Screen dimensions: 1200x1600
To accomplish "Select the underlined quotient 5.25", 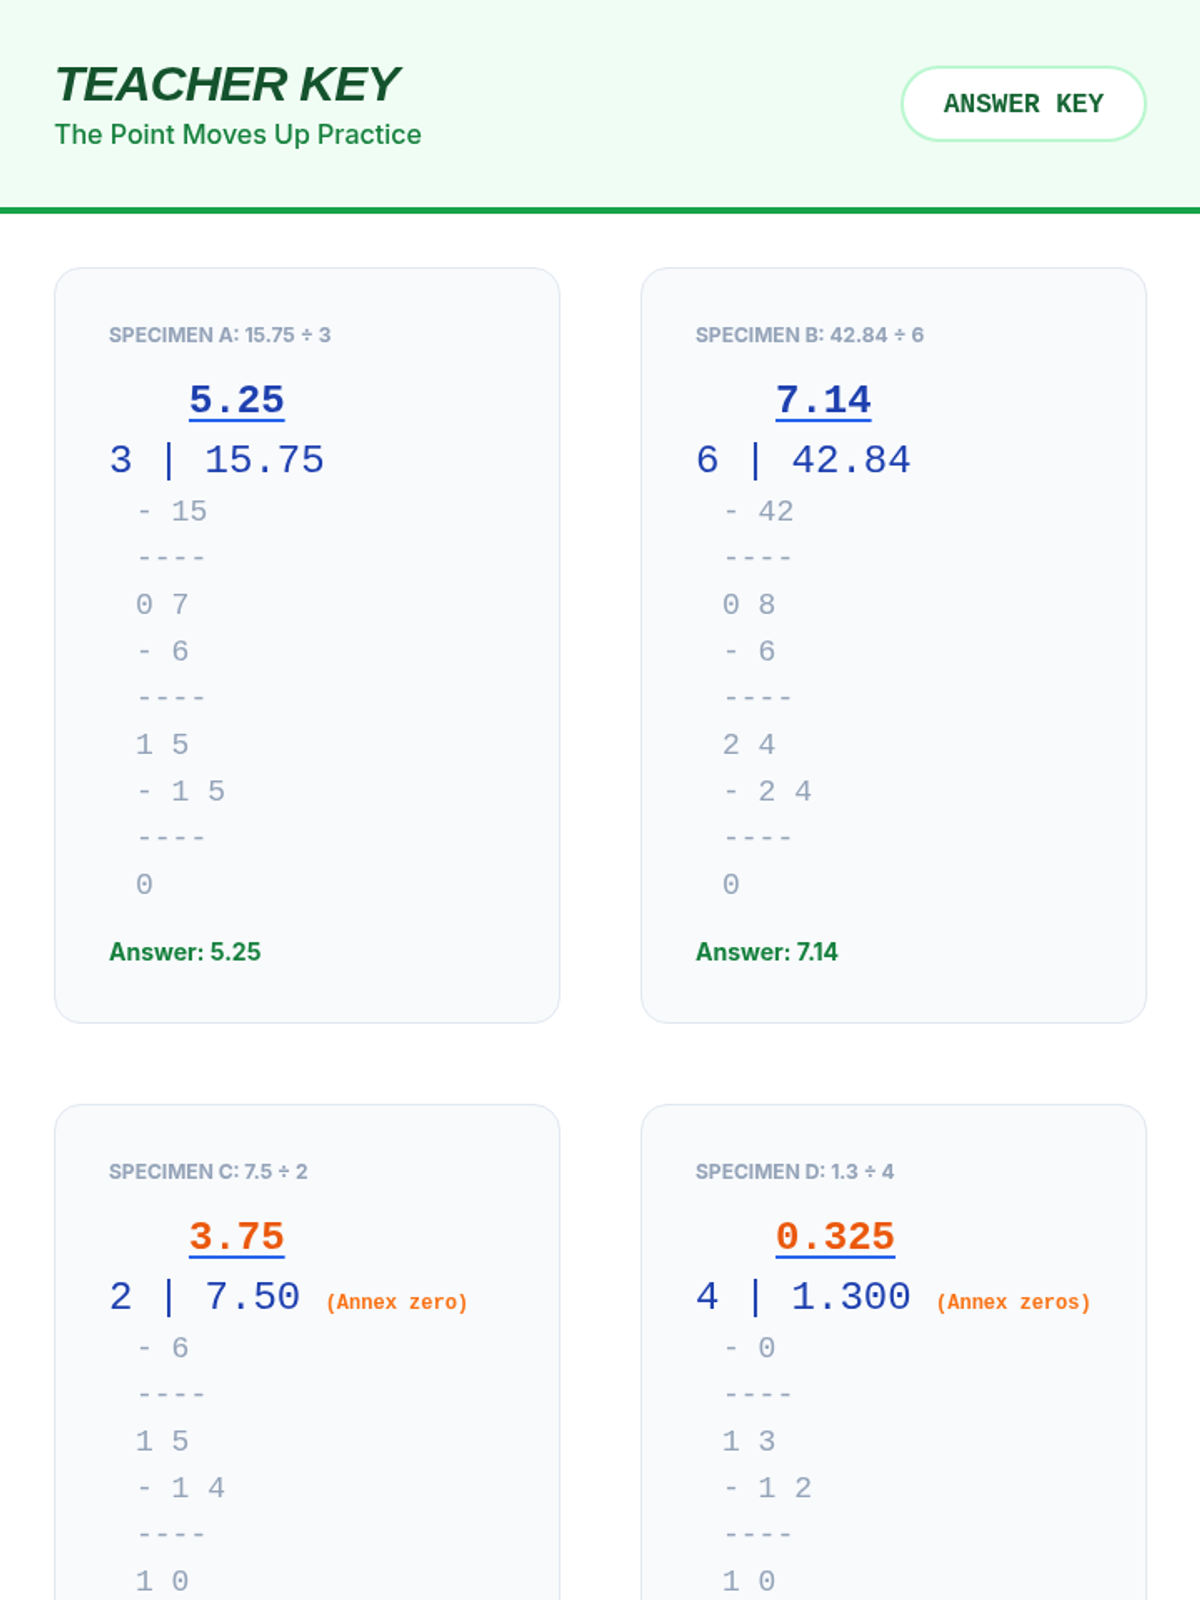I will tap(237, 400).
